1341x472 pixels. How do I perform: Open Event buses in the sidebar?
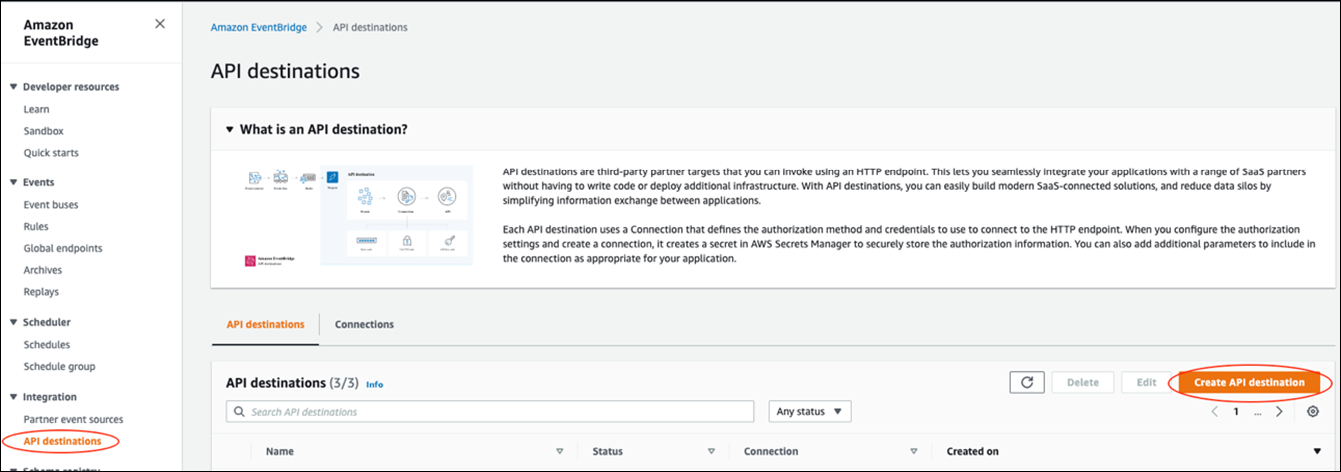tap(51, 205)
